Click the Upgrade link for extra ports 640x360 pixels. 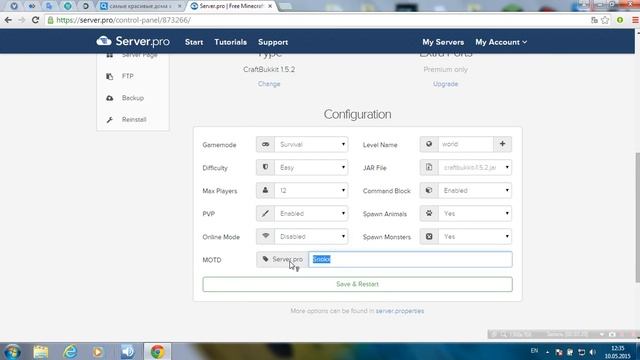[445, 84]
